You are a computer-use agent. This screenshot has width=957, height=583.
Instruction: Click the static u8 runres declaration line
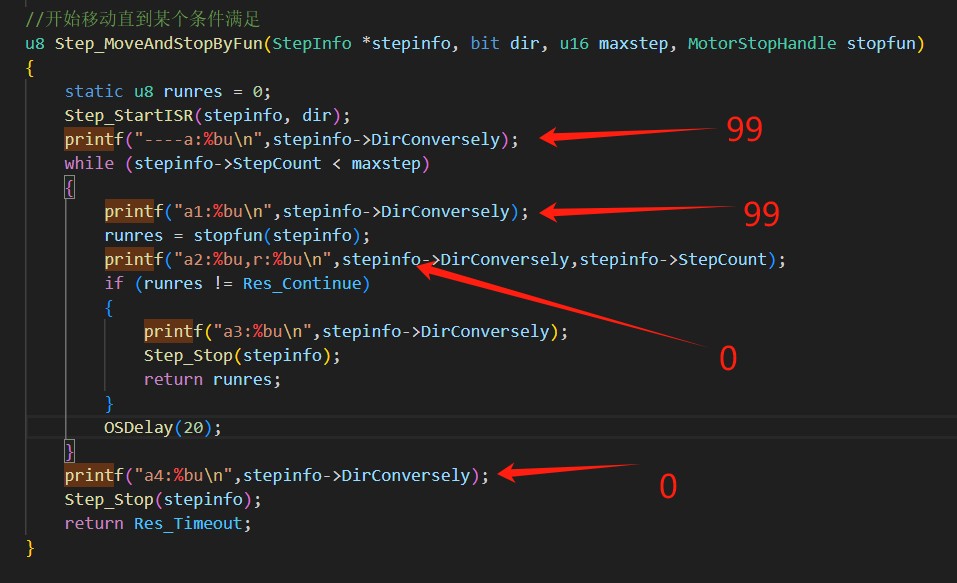click(x=167, y=92)
